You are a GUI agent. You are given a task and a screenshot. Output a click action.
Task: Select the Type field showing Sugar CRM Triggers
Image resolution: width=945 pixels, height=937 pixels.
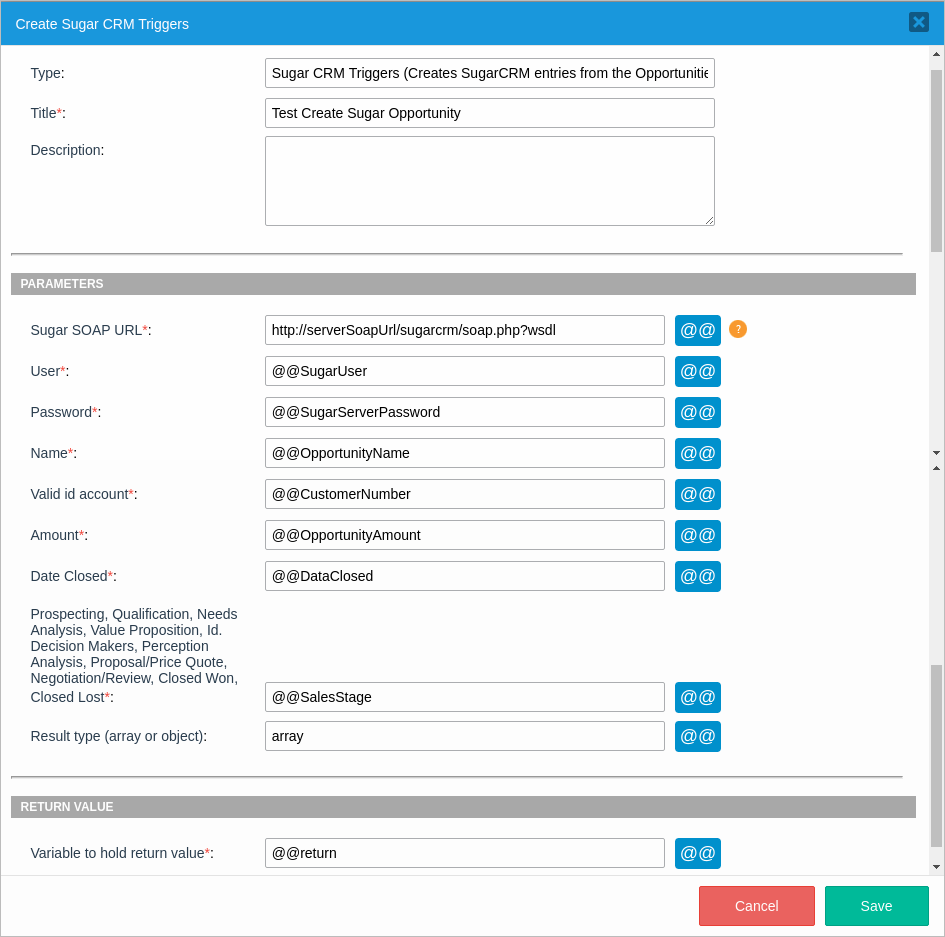[489, 73]
